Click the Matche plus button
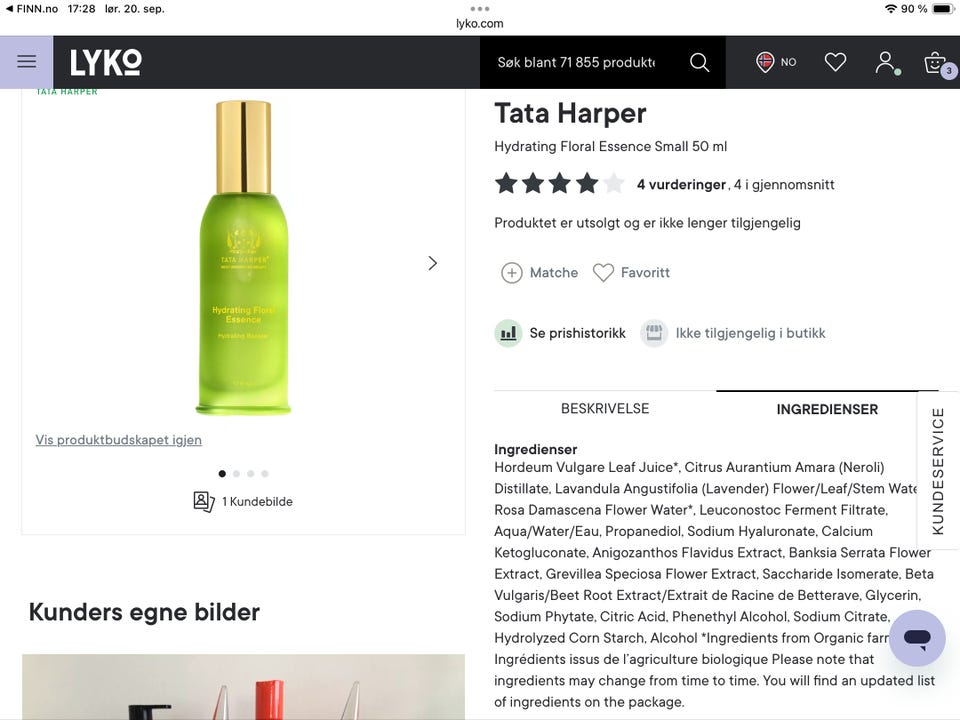960x720 pixels. pyautogui.click(x=539, y=272)
